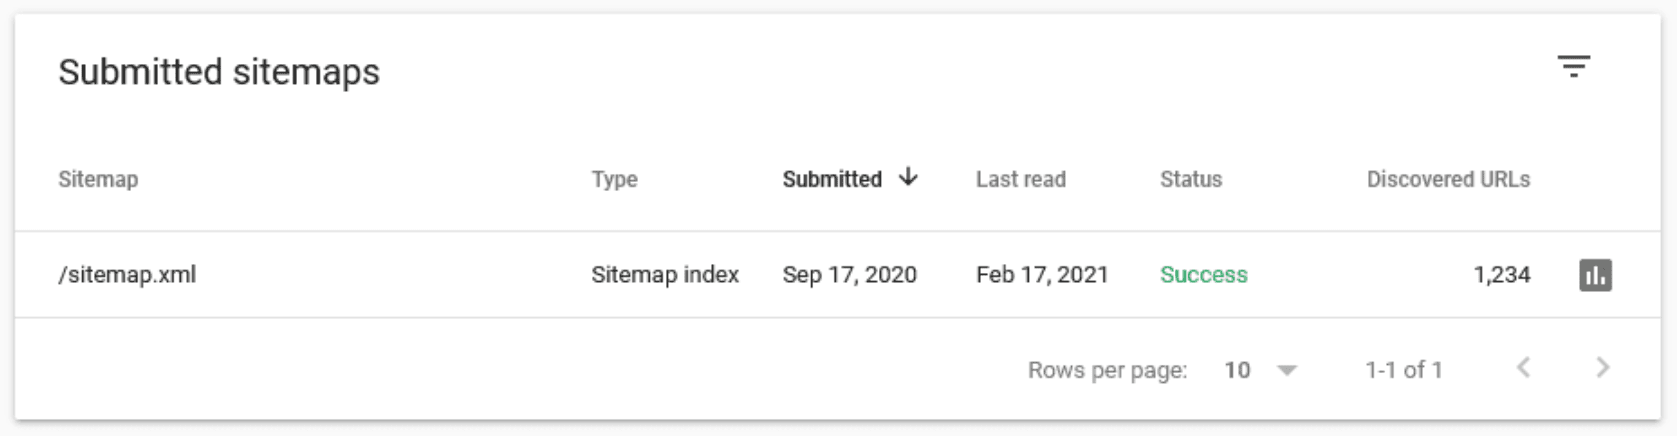This screenshot has width=1678, height=436.
Task: Go to previous page chevron
Action: (1524, 368)
